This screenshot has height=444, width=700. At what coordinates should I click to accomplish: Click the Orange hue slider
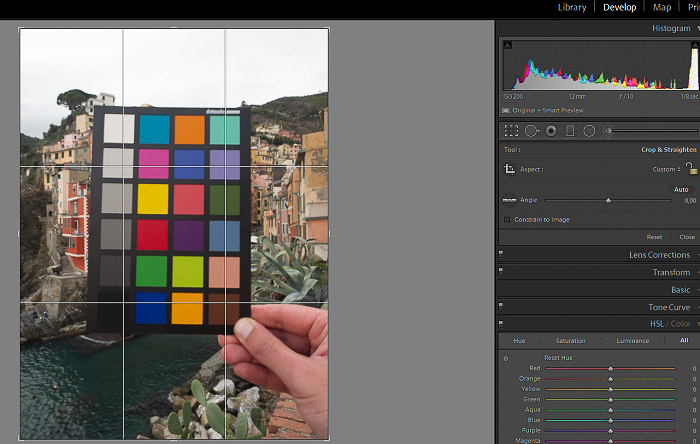pos(610,379)
